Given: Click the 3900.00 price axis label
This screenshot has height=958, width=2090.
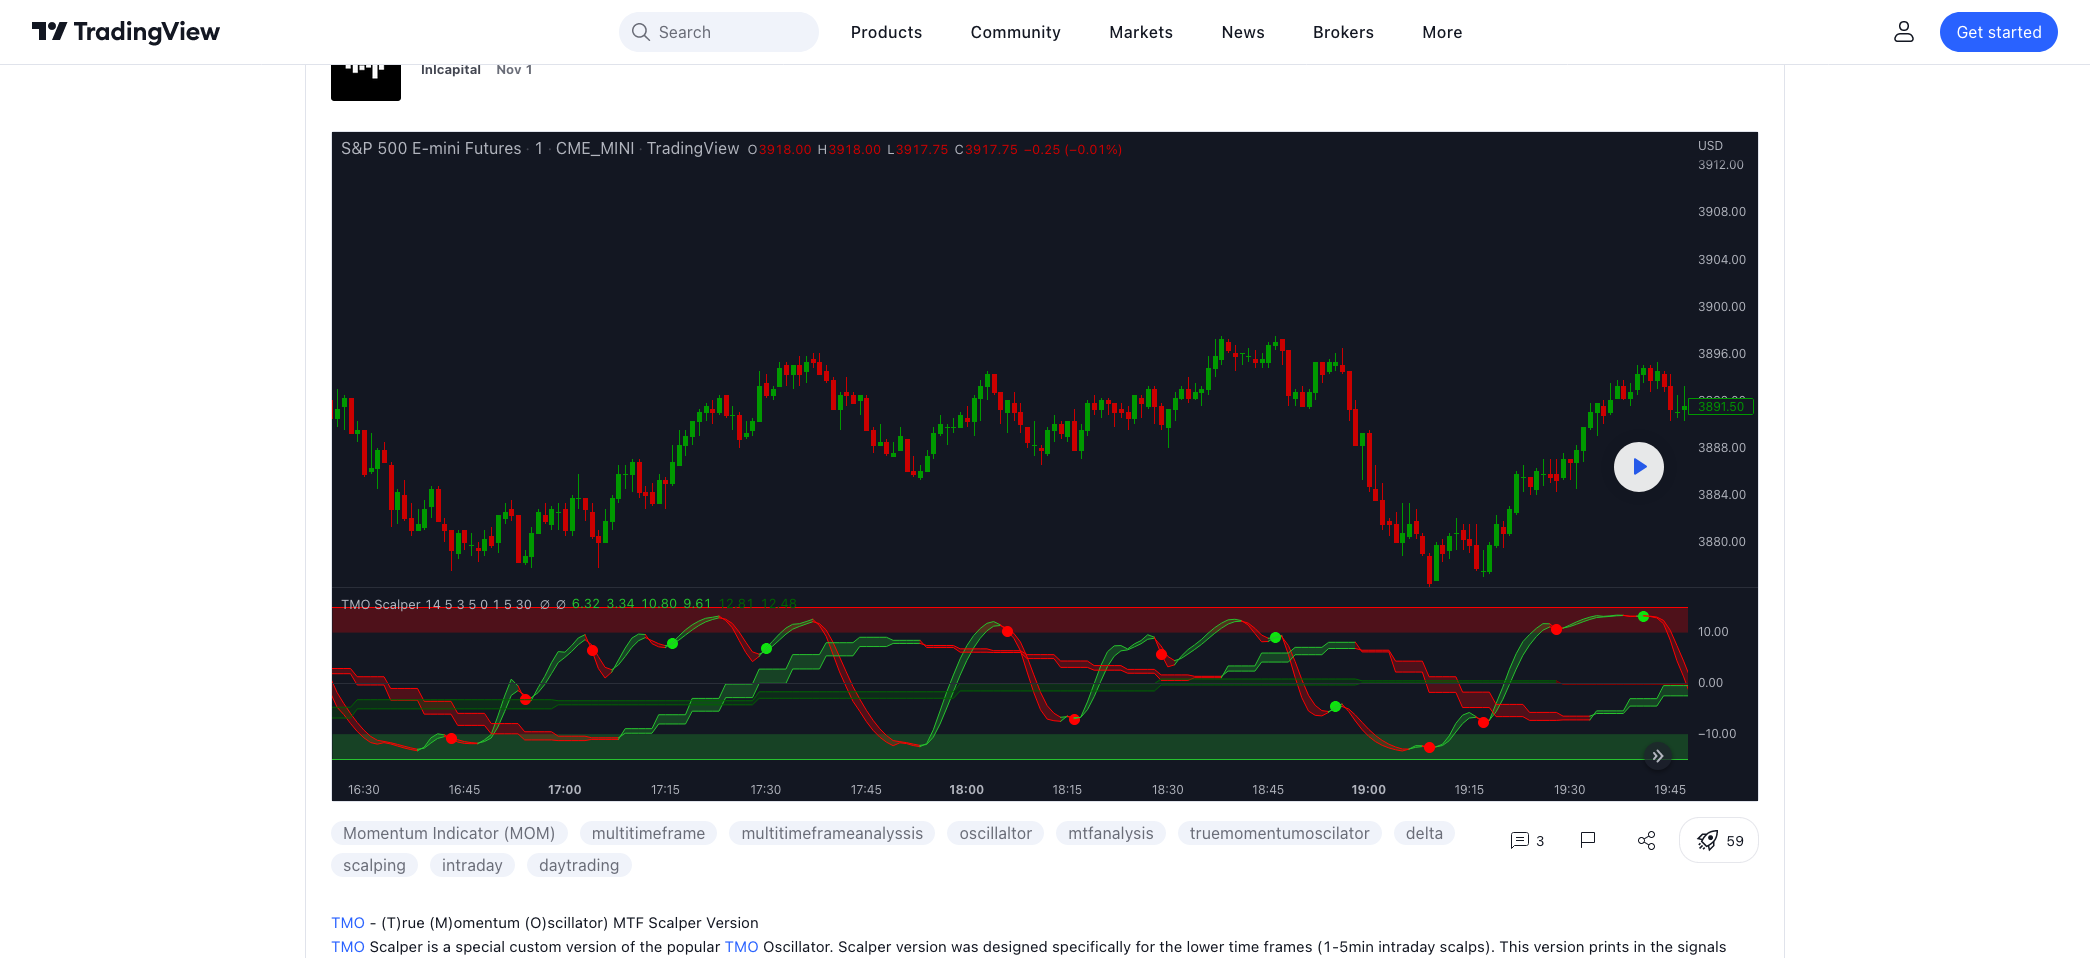Looking at the screenshot, I should click(1722, 307).
